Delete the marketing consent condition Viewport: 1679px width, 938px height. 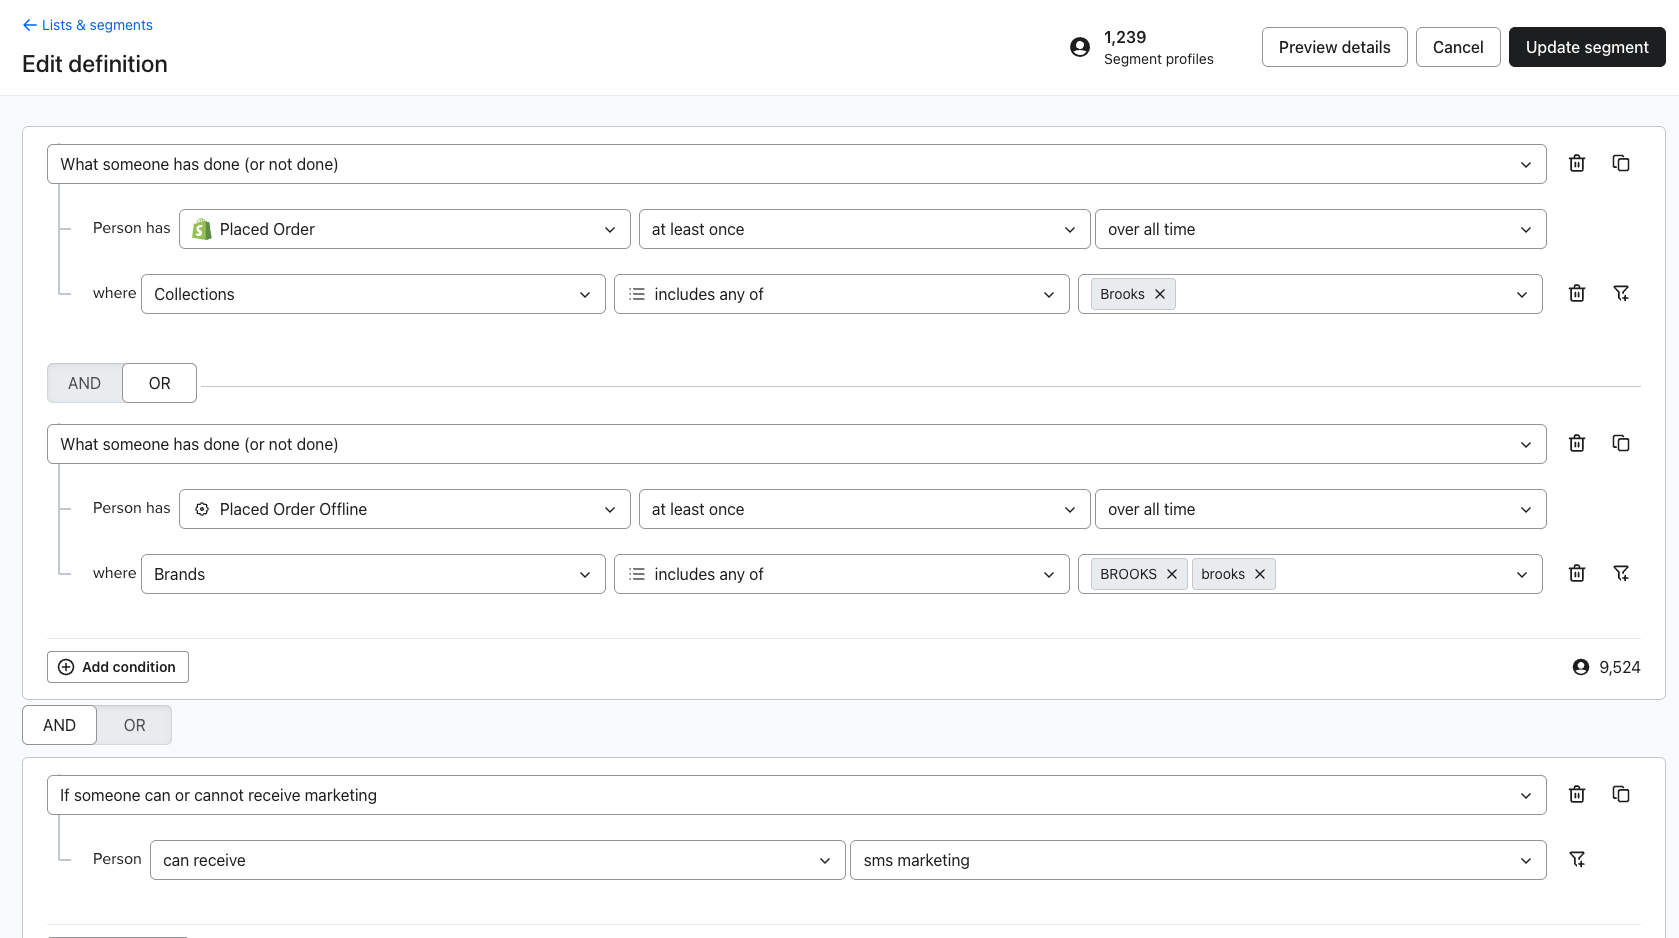pyautogui.click(x=1577, y=794)
